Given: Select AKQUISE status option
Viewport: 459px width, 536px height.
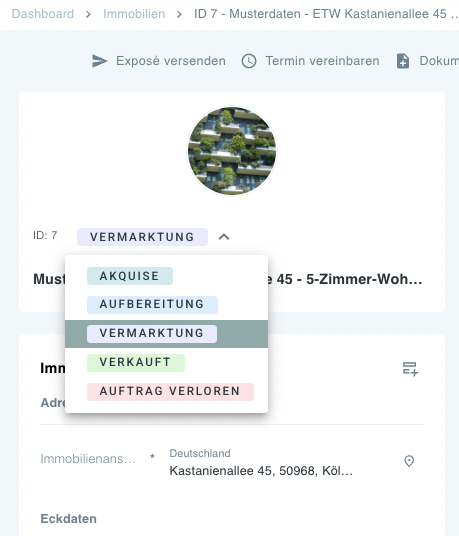Looking at the screenshot, I should 130,276.
